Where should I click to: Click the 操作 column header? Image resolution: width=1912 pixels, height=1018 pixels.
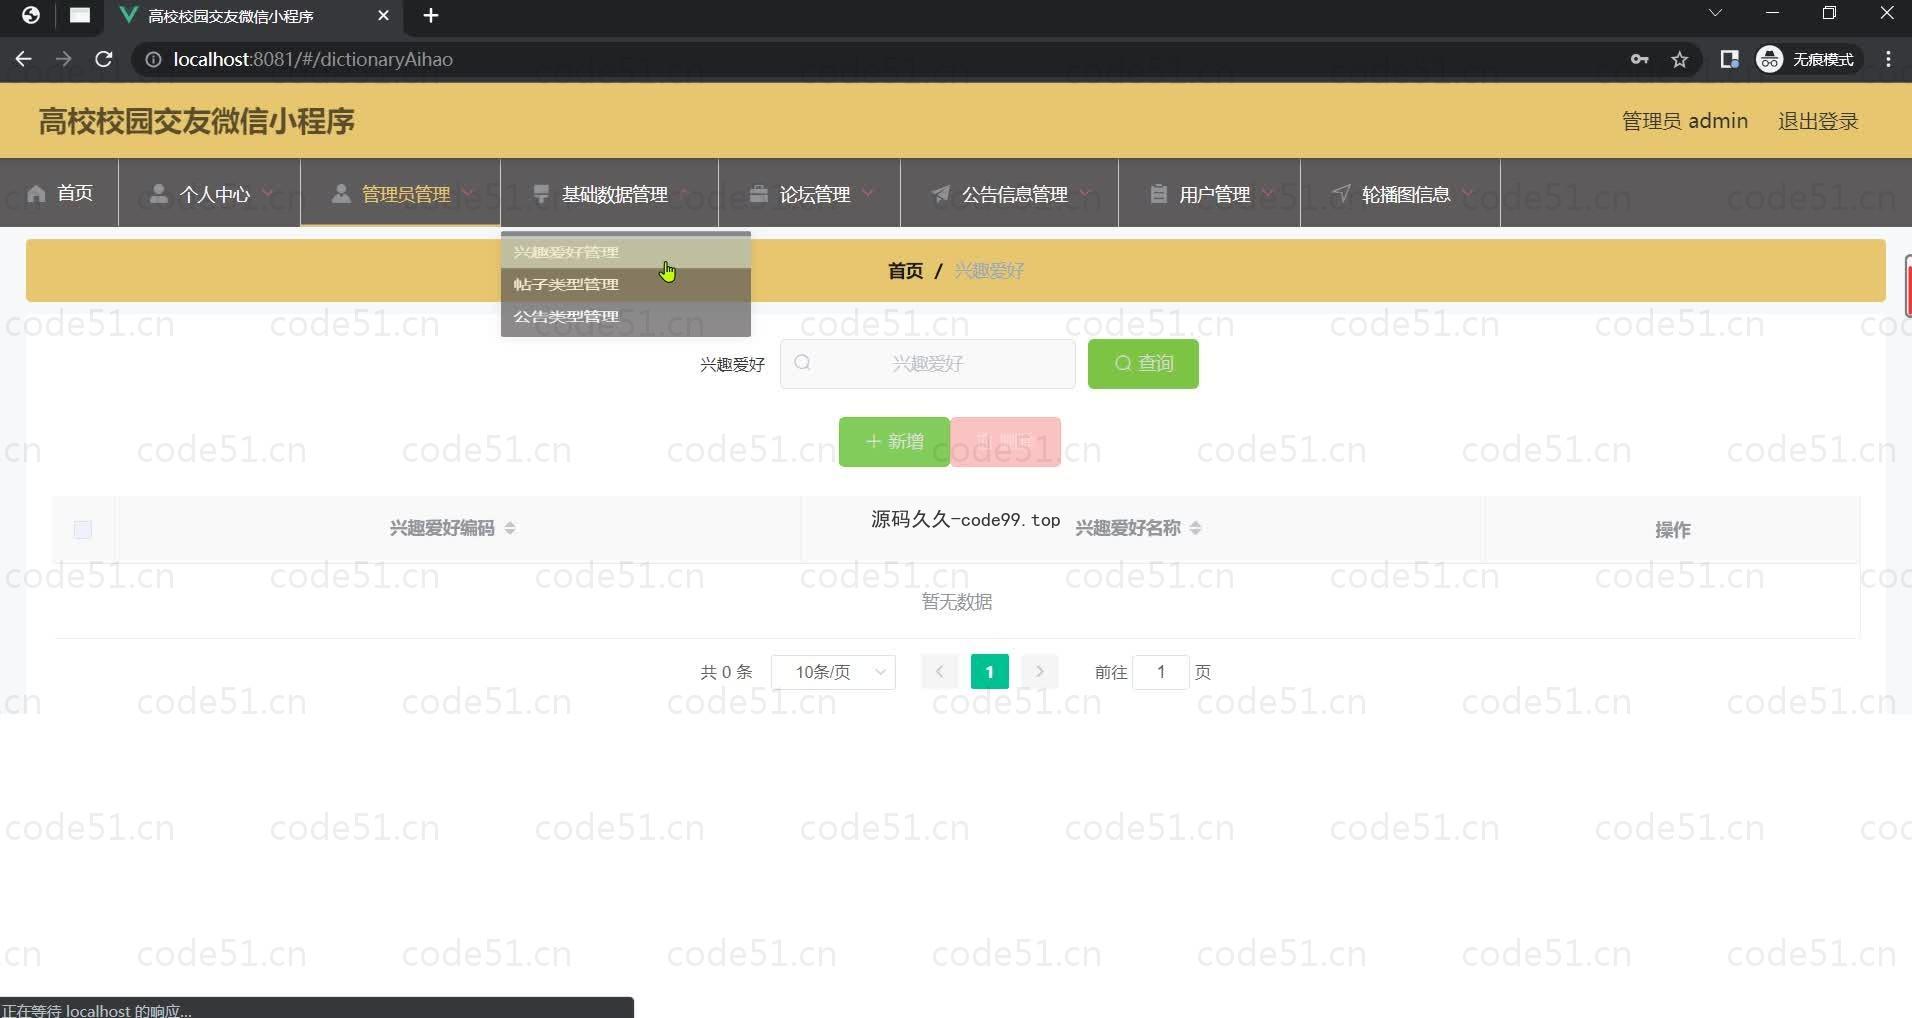pyautogui.click(x=1672, y=530)
